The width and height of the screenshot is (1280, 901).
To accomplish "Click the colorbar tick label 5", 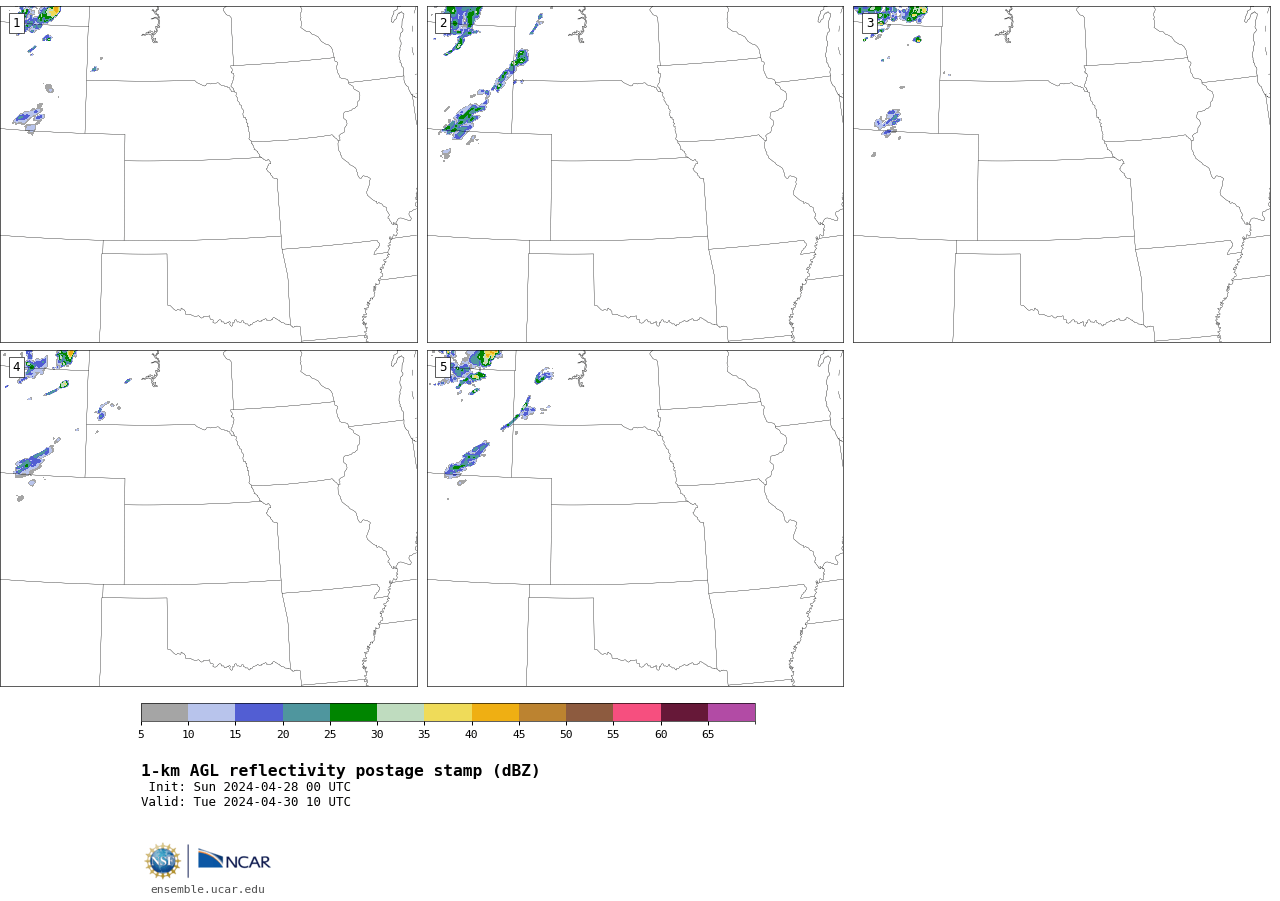I will [x=141, y=735].
